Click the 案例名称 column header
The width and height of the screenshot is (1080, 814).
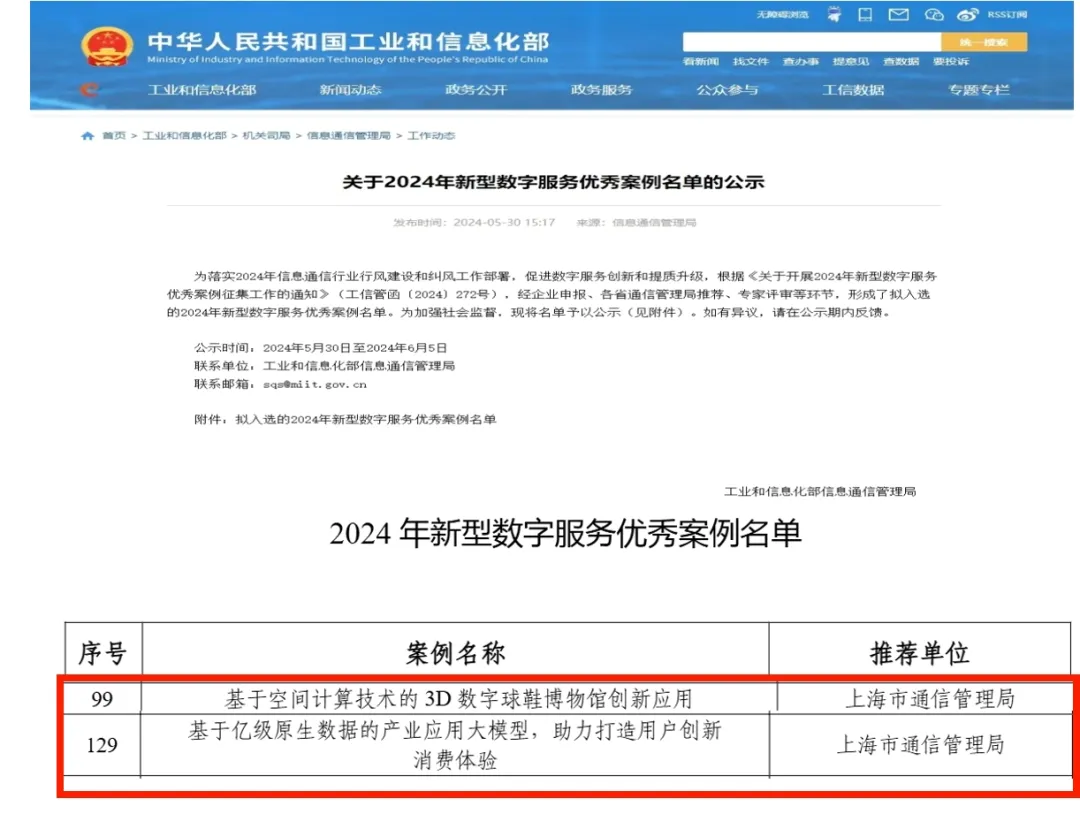[x=455, y=652]
